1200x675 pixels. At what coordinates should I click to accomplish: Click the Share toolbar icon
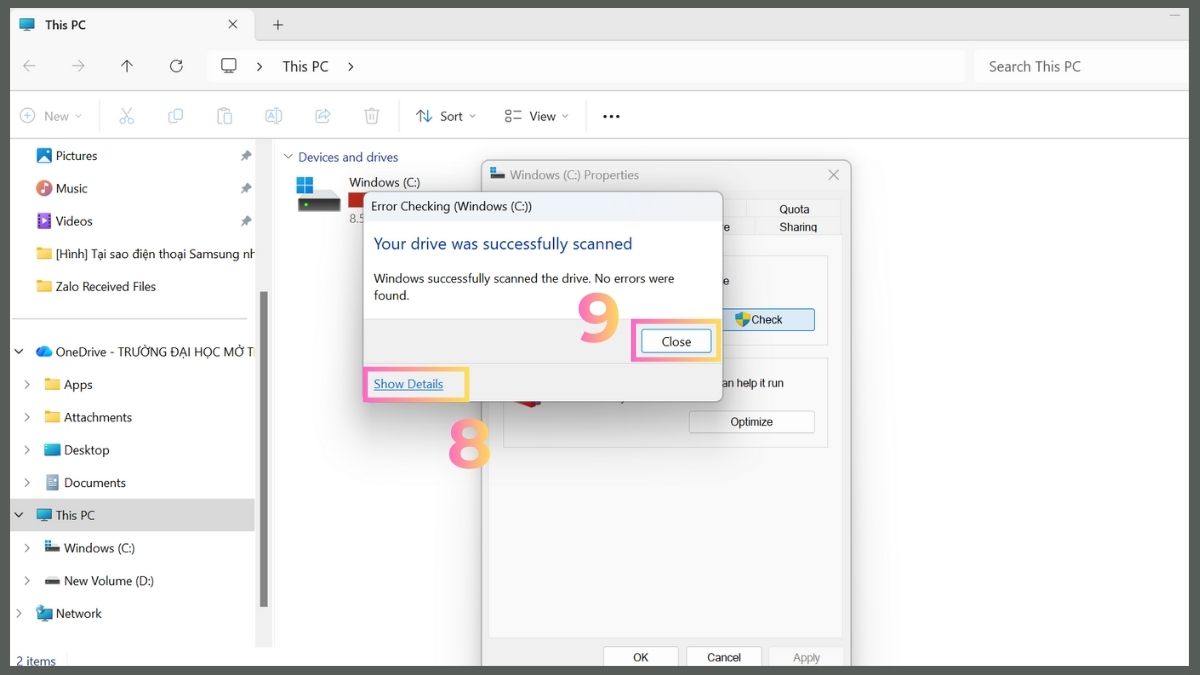[x=323, y=116]
